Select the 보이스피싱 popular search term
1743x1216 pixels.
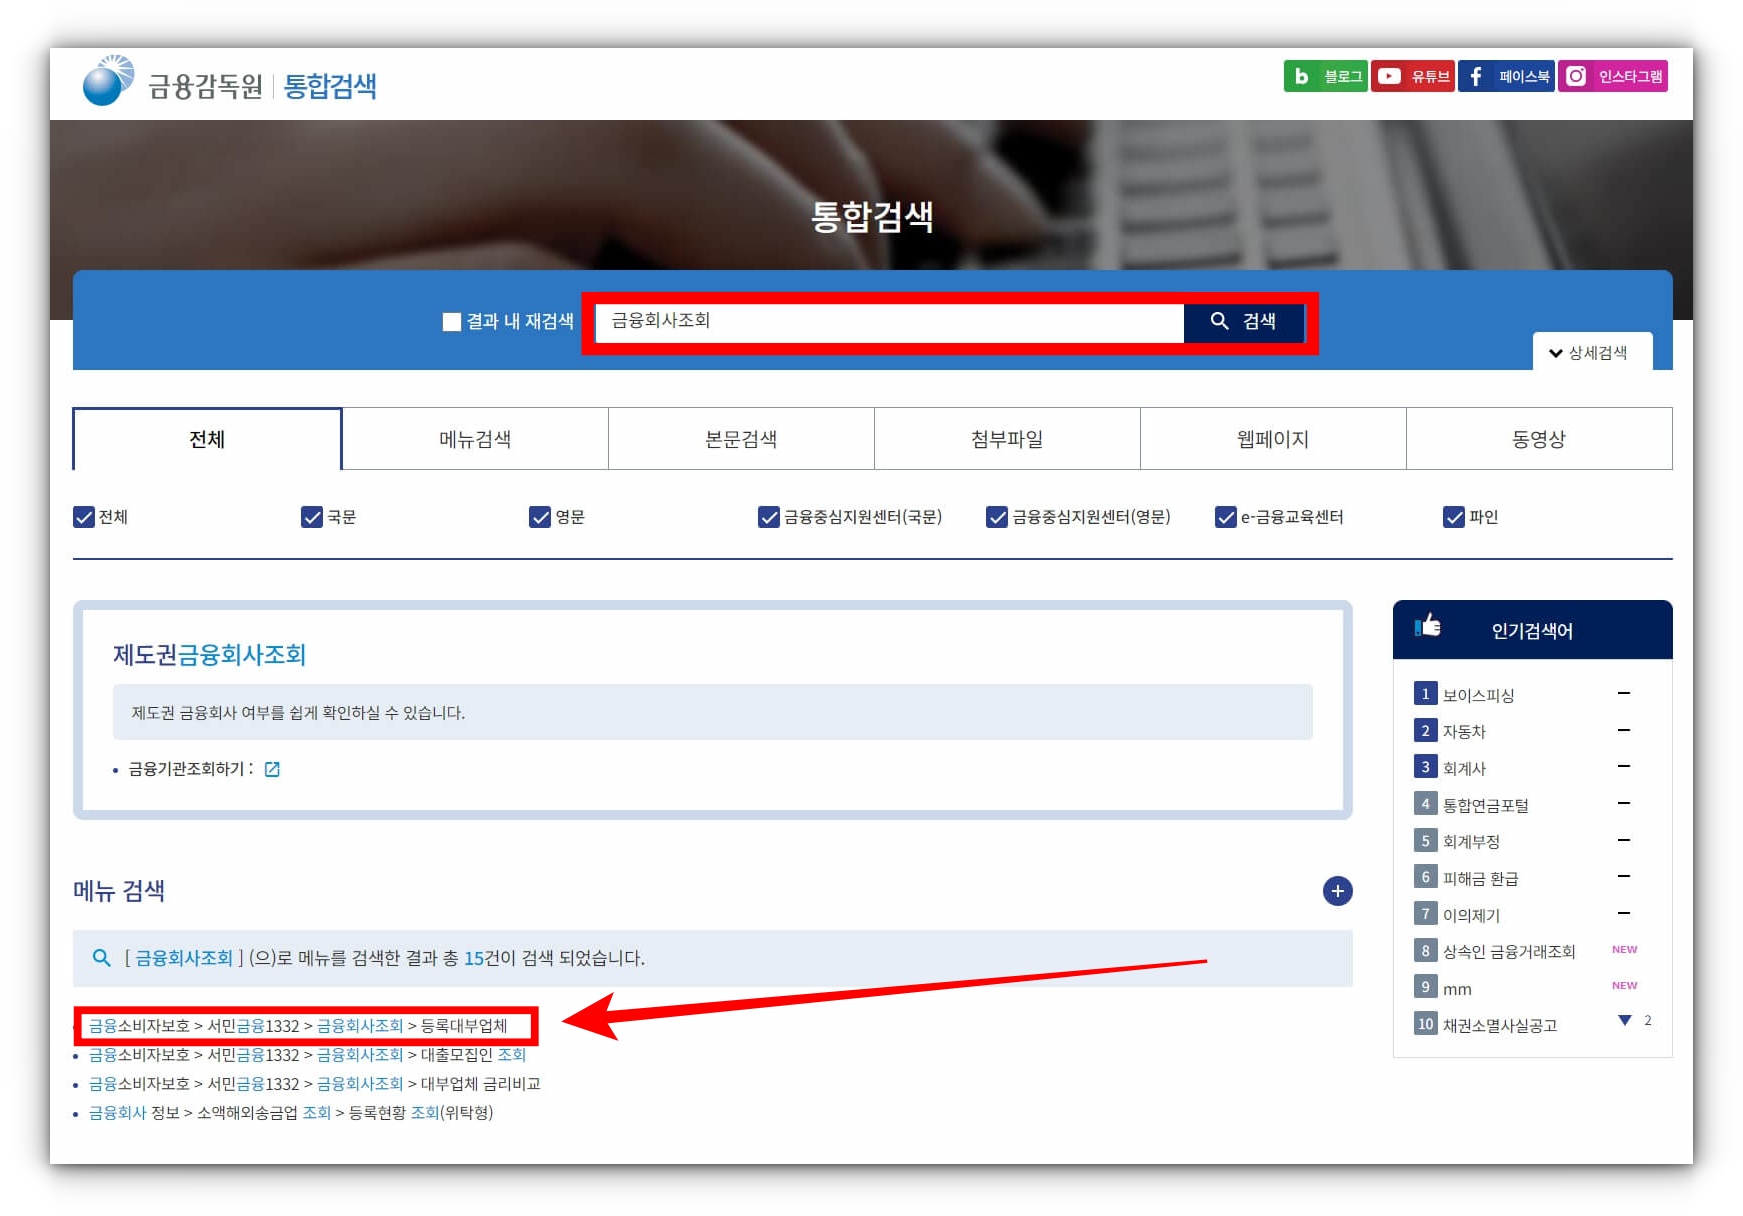[1479, 694]
